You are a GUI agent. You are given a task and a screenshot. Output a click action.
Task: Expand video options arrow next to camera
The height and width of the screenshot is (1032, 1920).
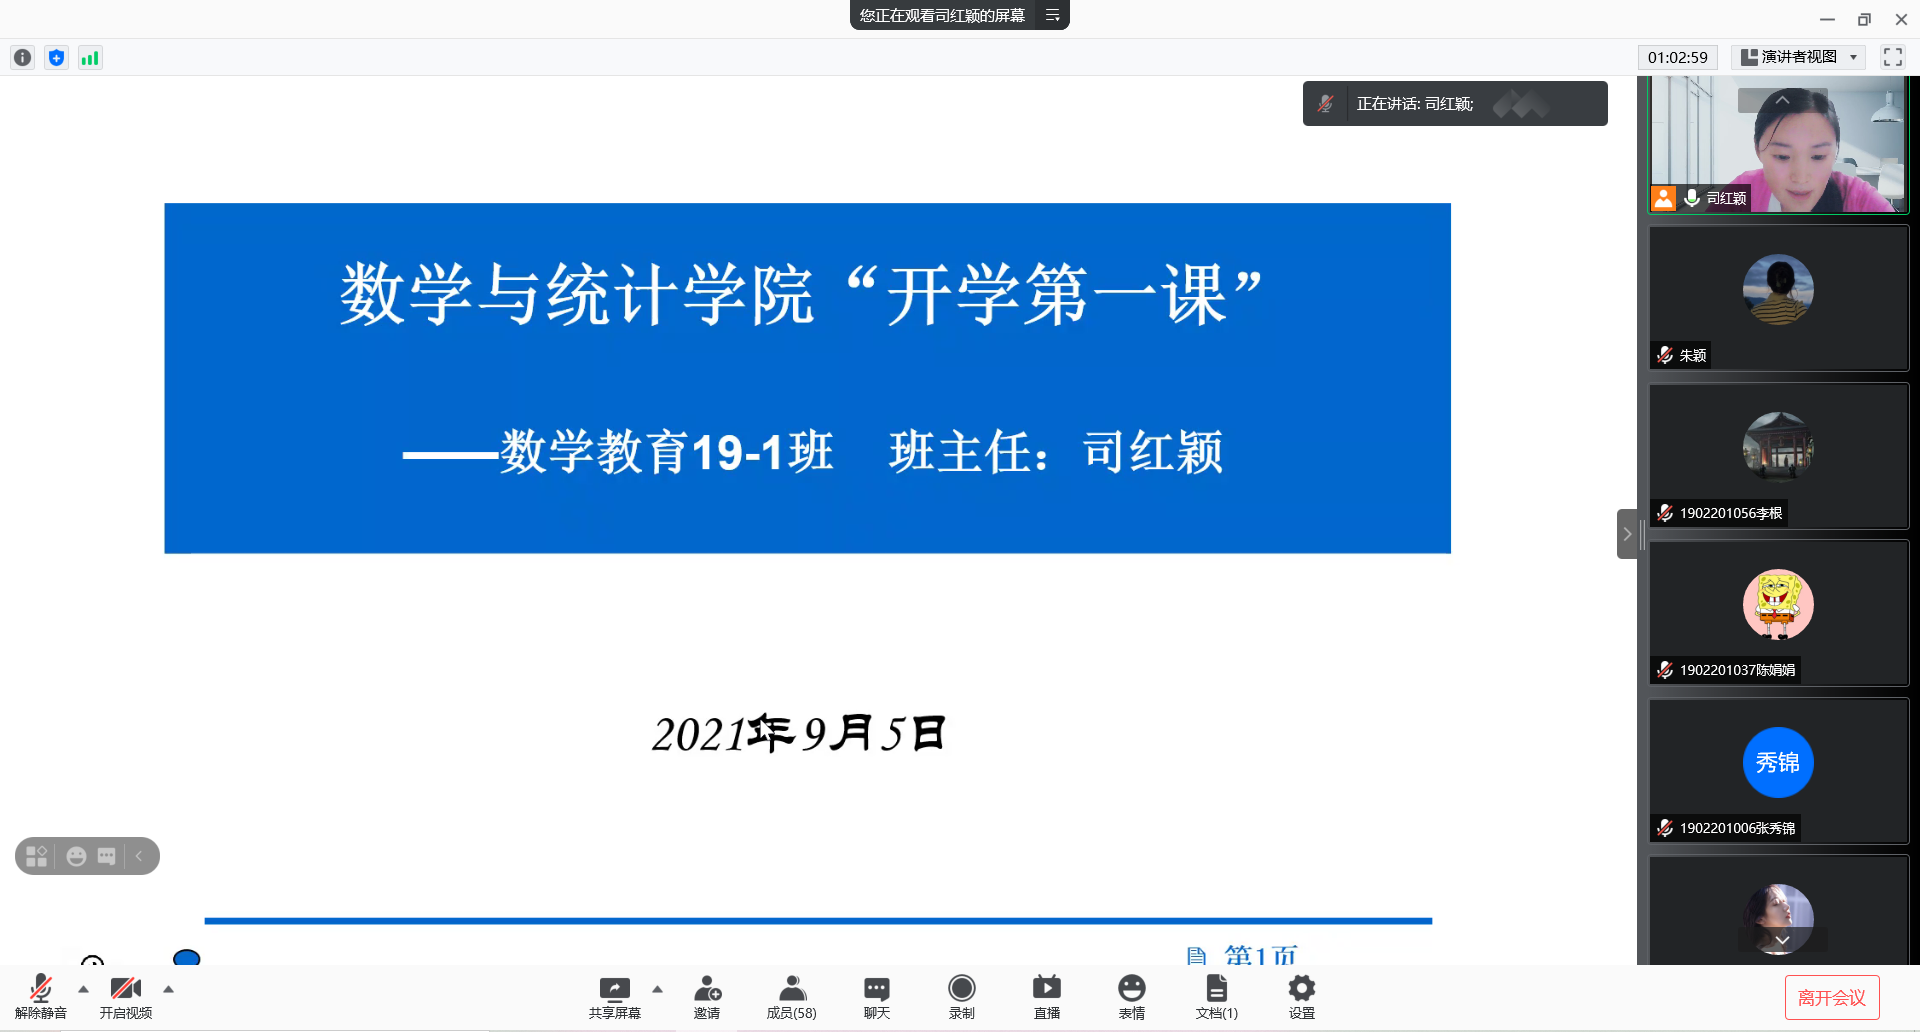[168, 989]
